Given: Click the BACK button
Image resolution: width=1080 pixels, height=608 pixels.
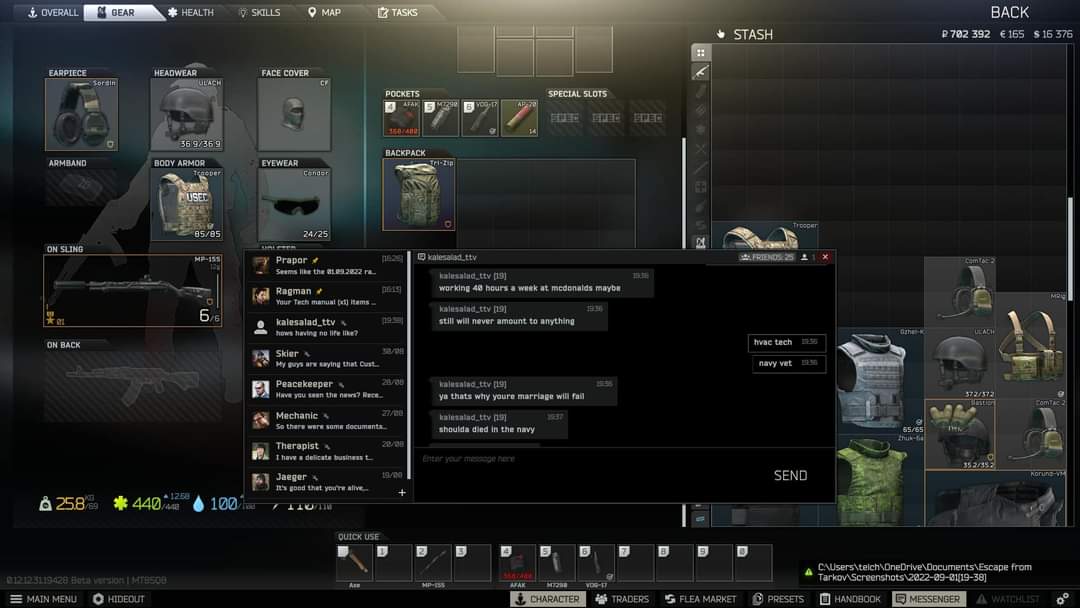Looking at the screenshot, I should 1009,12.
